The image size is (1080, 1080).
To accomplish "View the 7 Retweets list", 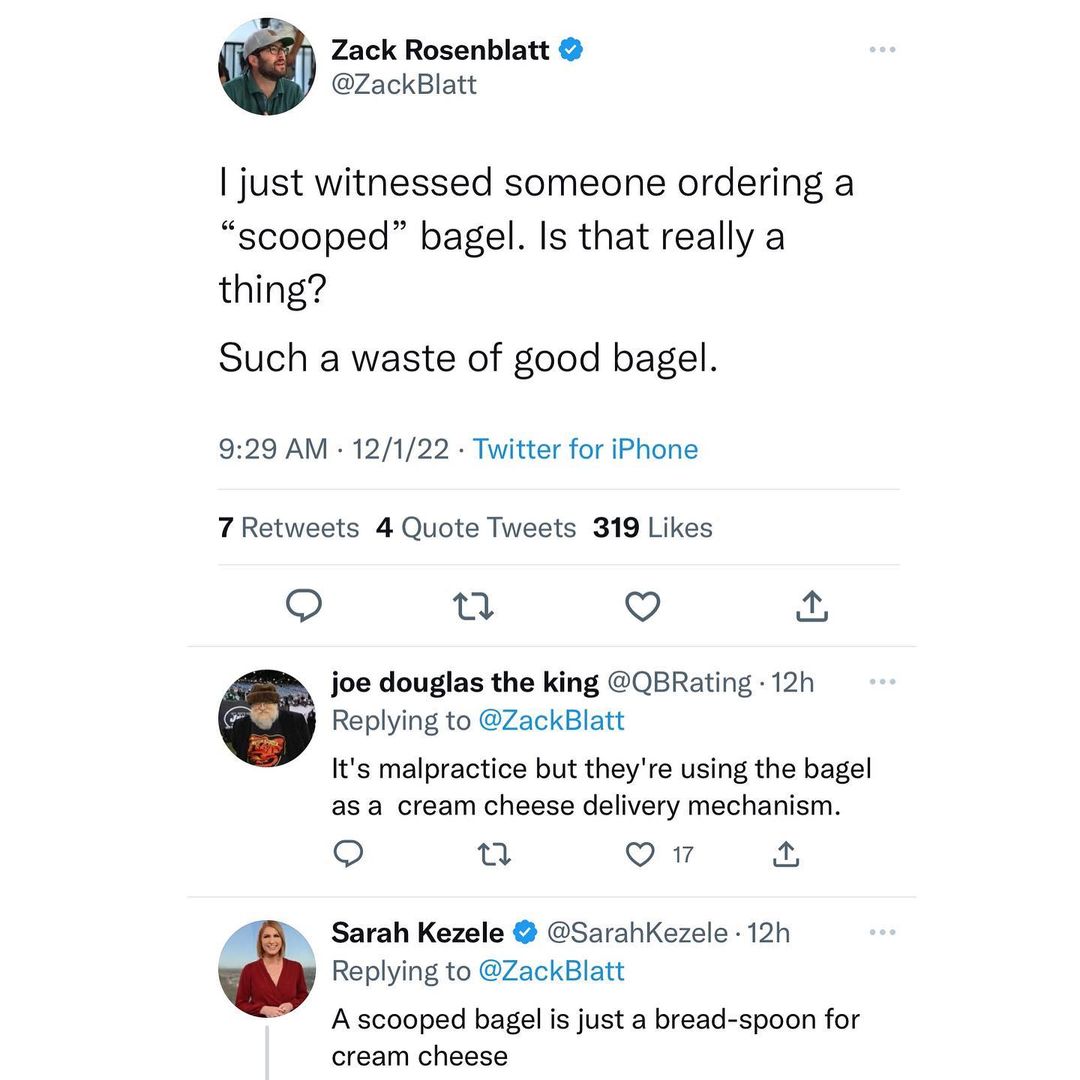I will [x=288, y=527].
